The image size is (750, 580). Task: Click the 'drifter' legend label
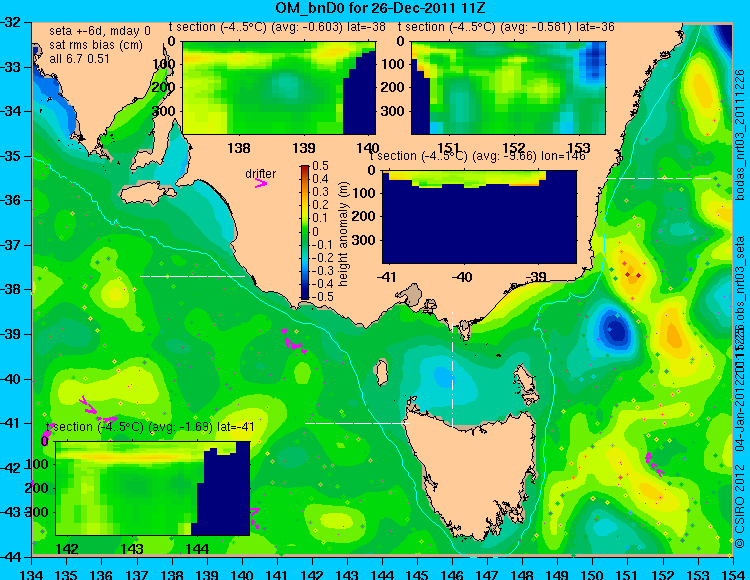point(261,174)
